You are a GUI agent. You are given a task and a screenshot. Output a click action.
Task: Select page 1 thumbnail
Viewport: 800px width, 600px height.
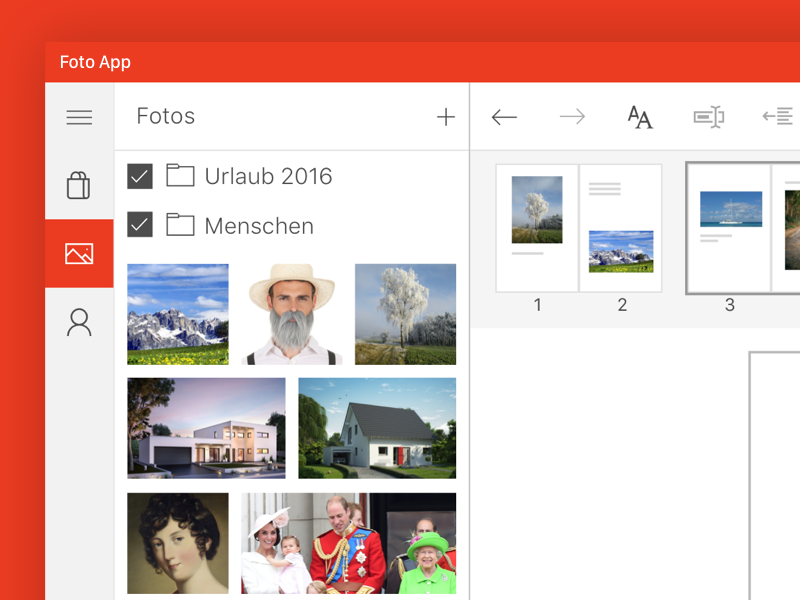click(x=537, y=228)
